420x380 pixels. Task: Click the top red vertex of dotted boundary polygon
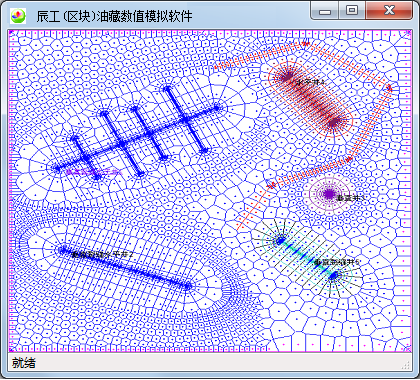coord(306,42)
